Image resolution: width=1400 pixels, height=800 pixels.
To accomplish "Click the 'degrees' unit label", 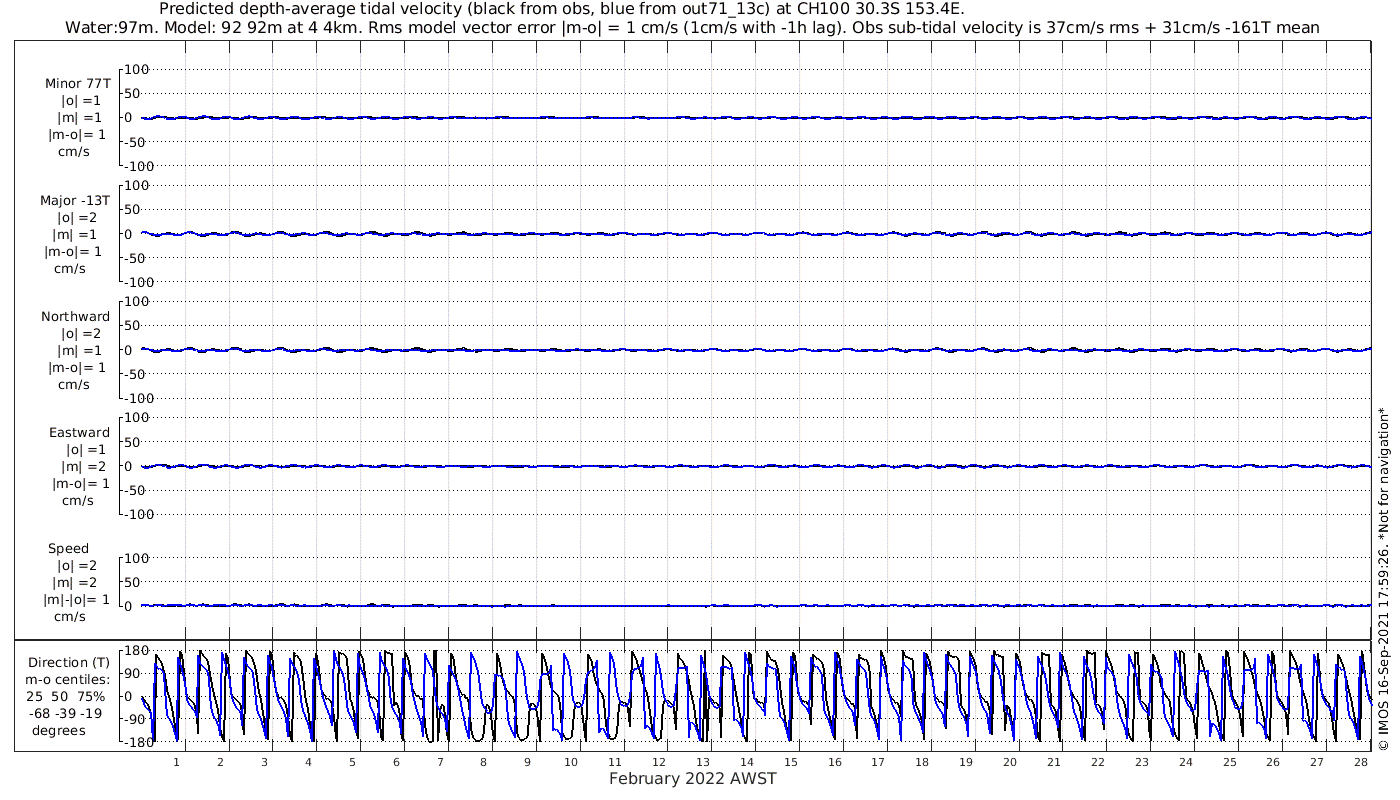I will [59, 731].
